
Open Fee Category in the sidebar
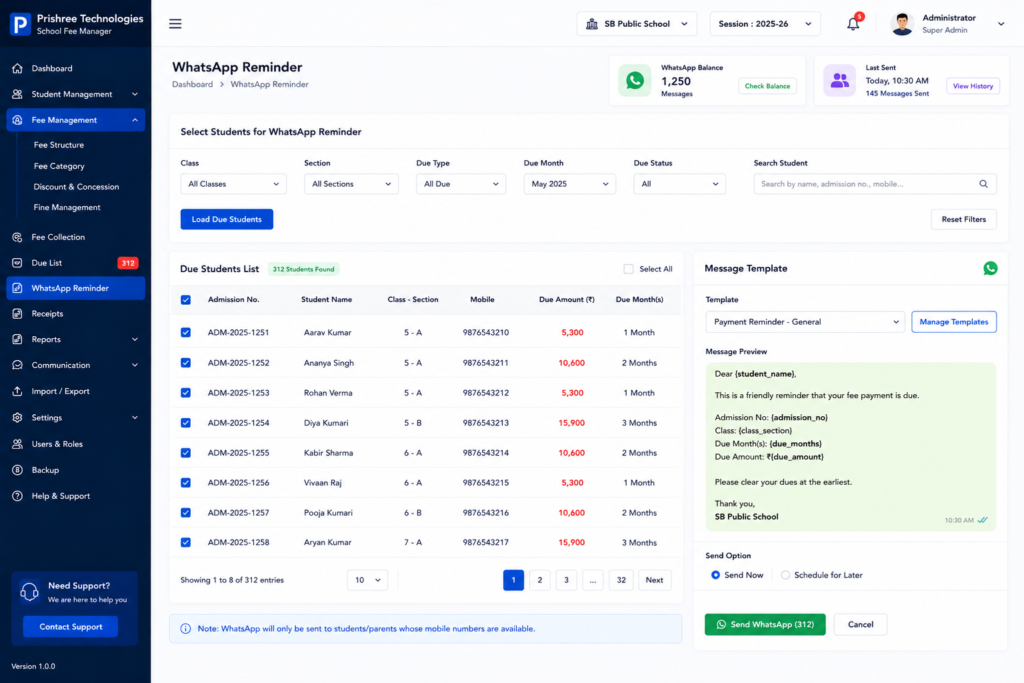coord(59,166)
